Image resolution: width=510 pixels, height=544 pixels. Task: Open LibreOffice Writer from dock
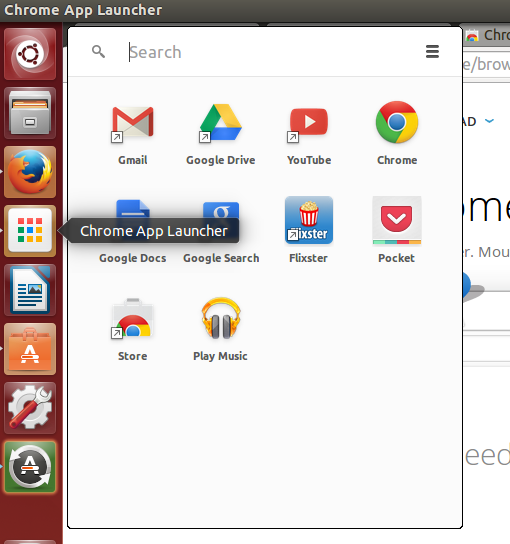pos(30,290)
